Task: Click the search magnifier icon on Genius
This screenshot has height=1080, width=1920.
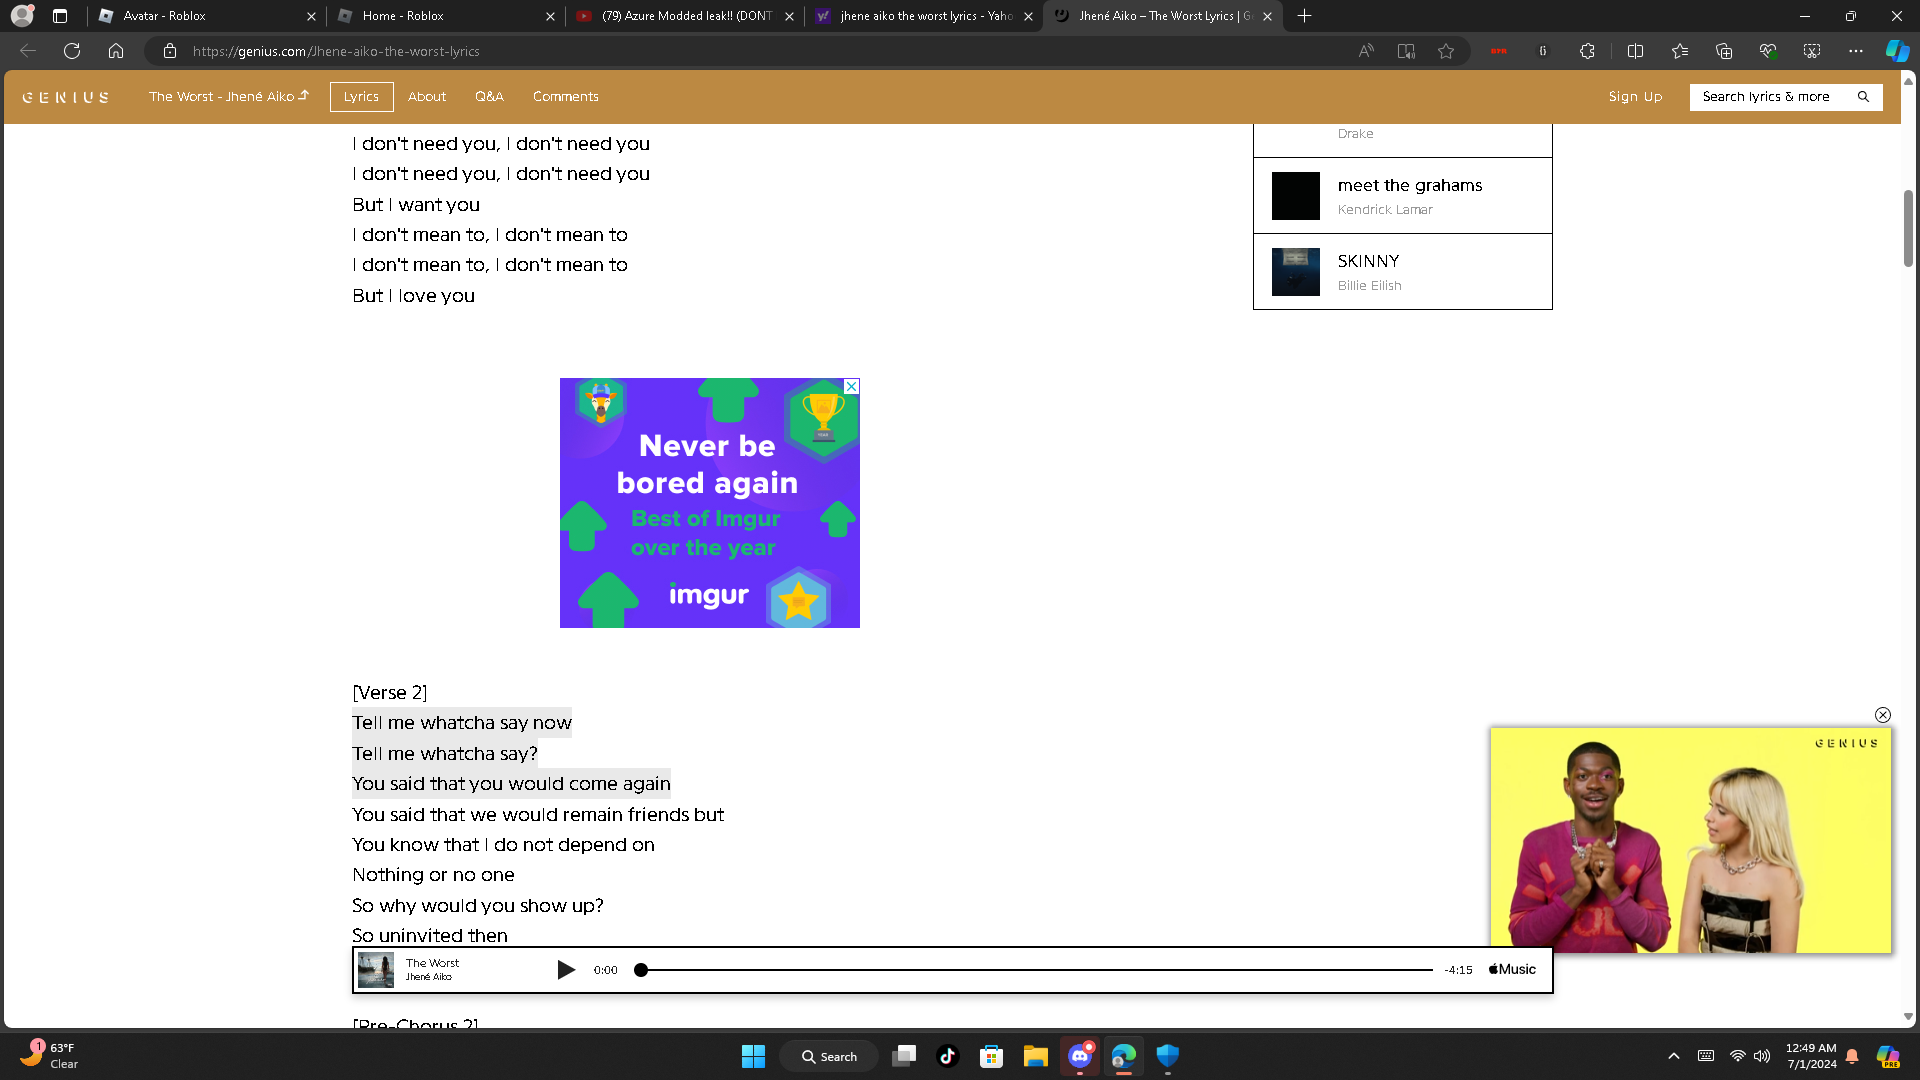Action: pos(1863,97)
